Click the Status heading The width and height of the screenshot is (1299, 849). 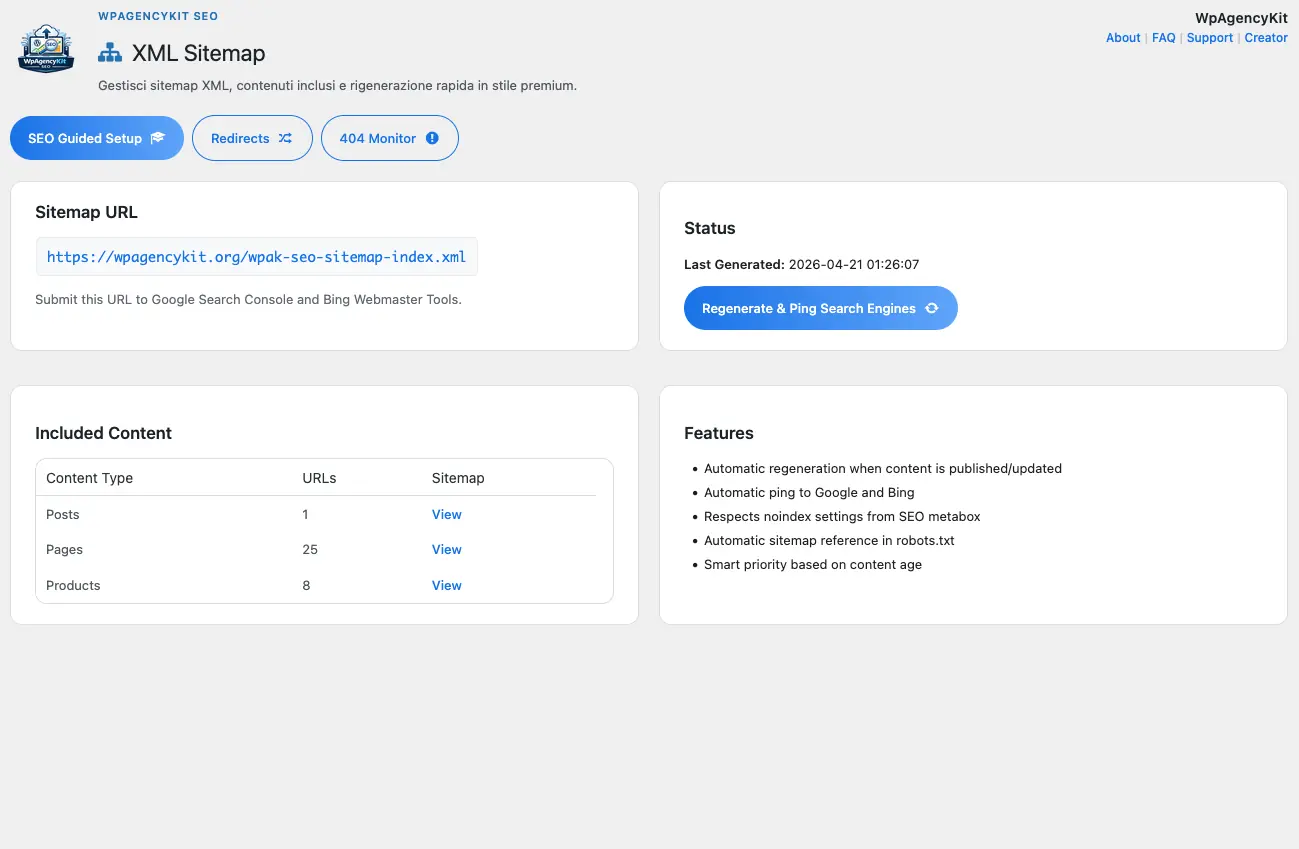coord(710,228)
